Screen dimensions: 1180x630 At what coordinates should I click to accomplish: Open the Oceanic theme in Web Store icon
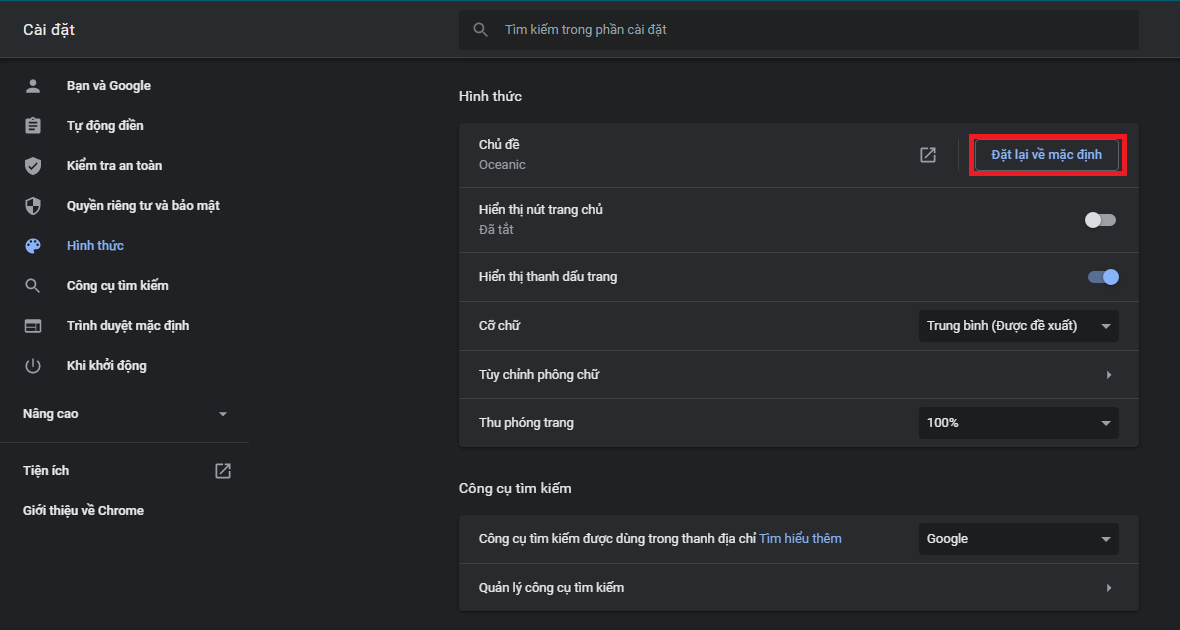[928, 154]
